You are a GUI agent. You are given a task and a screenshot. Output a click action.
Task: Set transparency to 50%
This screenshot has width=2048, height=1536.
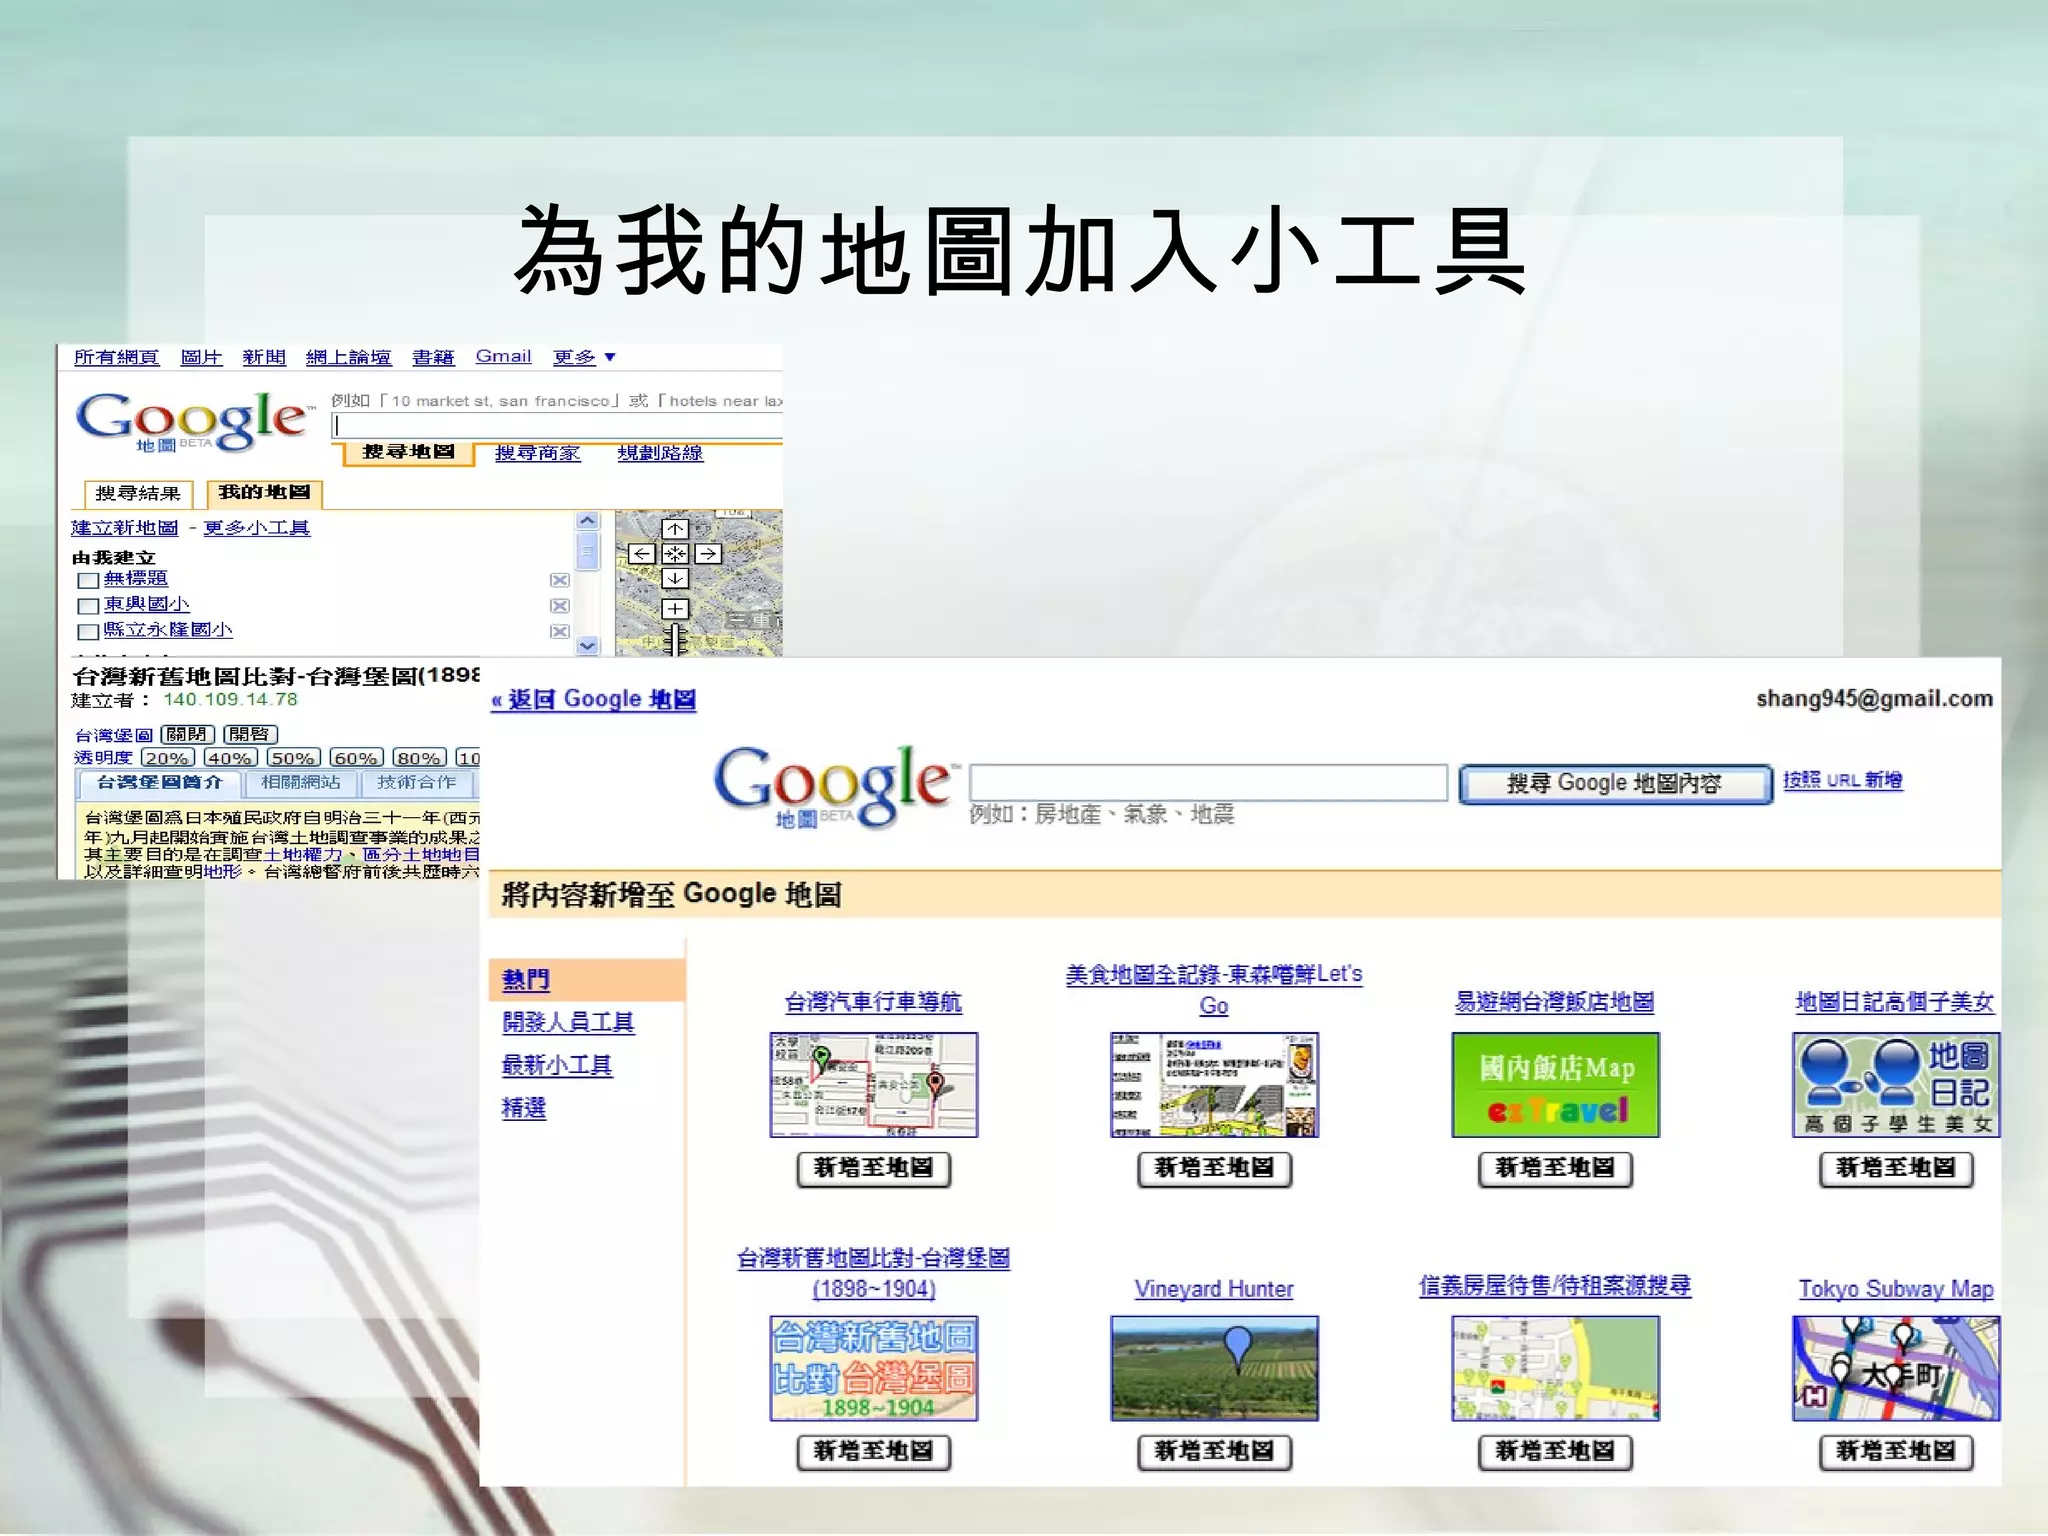tap(293, 758)
